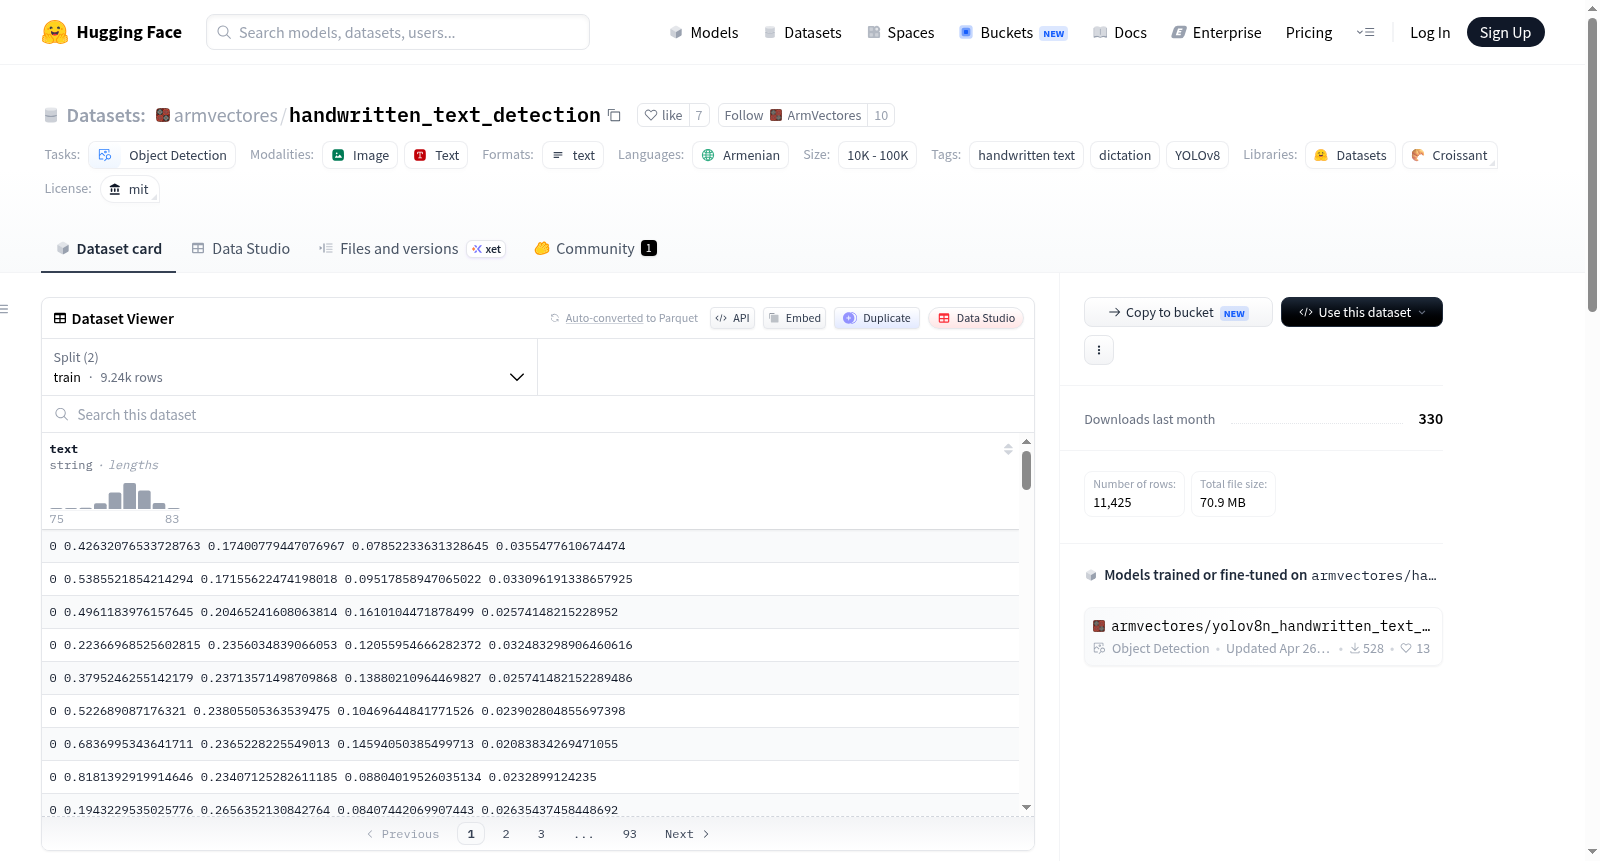
Task: Click the string lengths histogram
Action: 115,496
